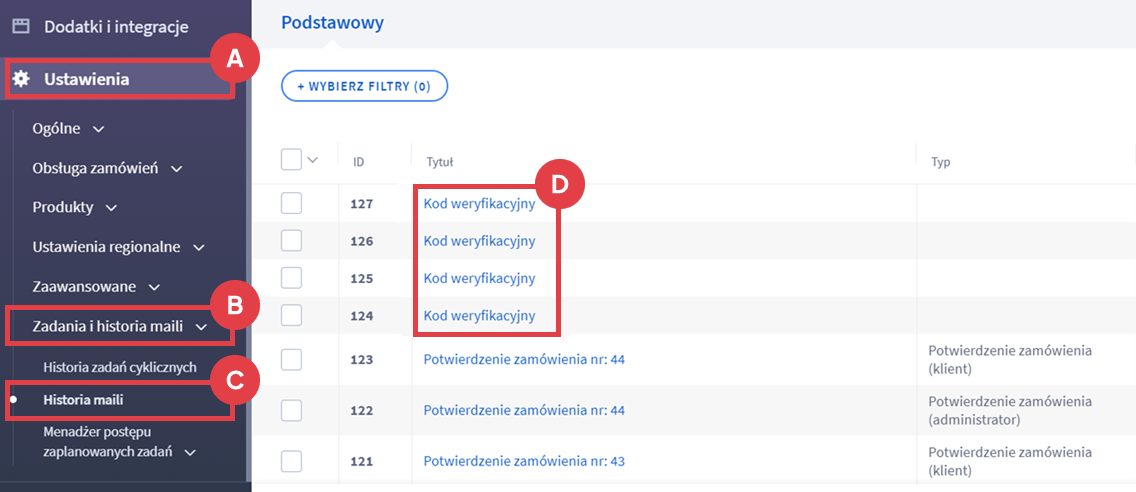The width and height of the screenshot is (1136, 492).
Task: Select the checkbox for row ID 125
Action: point(291,278)
